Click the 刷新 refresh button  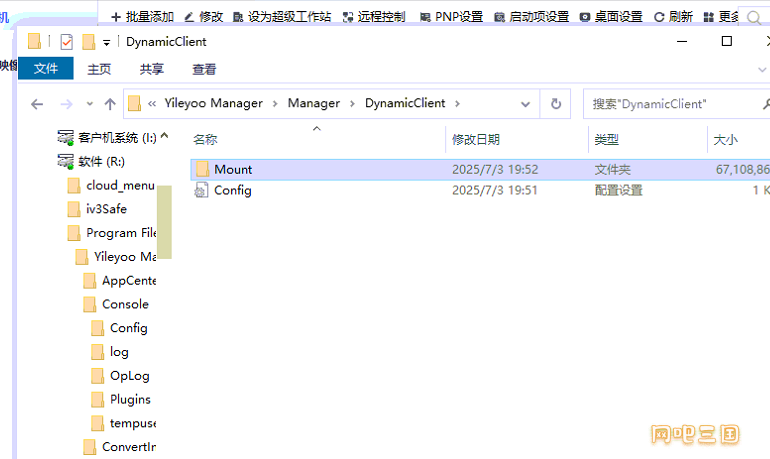[x=673, y=17]
